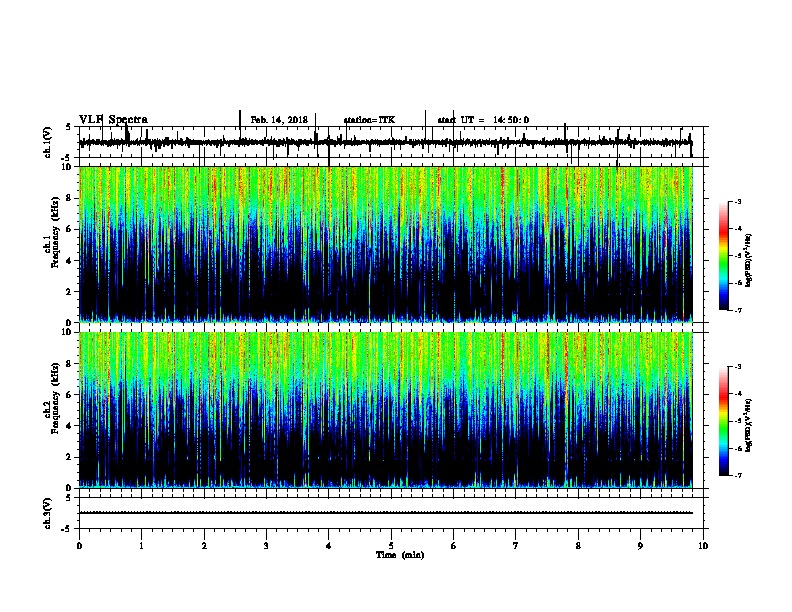Click the ch.2 spectrogram color bar

[x=724, y=421]
